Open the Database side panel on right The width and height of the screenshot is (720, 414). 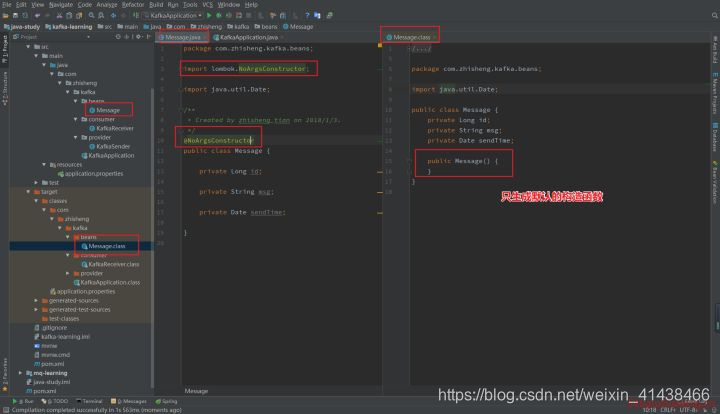point(715,136)
